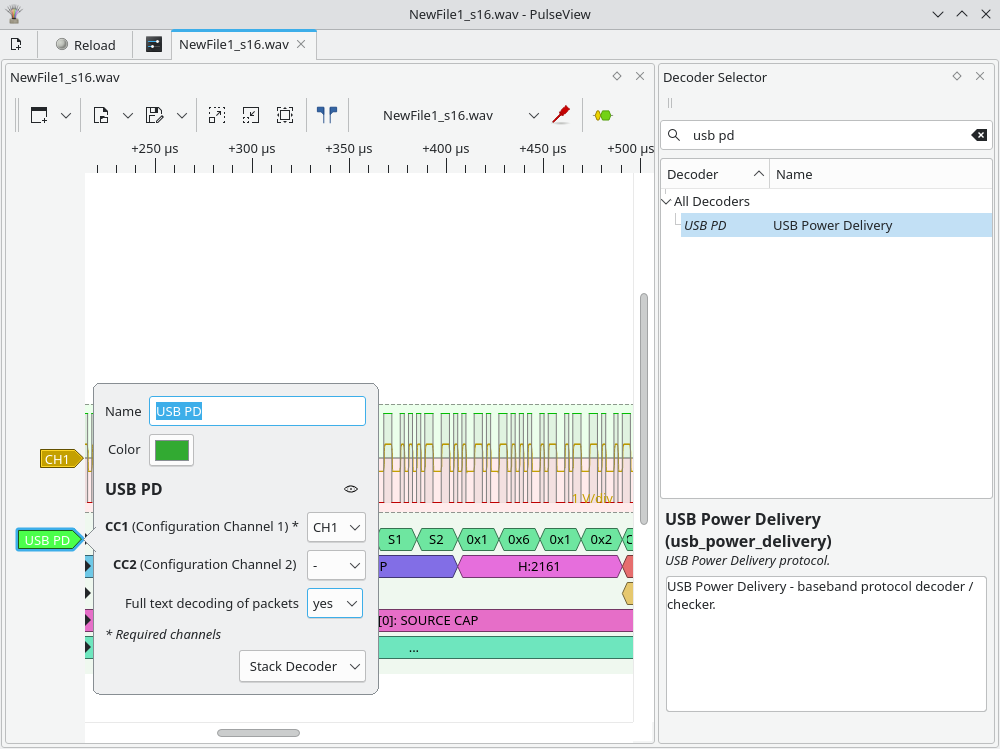The image size is (1000, 749).
Task: Click the +400 µs ruler mark
Action: tap(446, 149)
